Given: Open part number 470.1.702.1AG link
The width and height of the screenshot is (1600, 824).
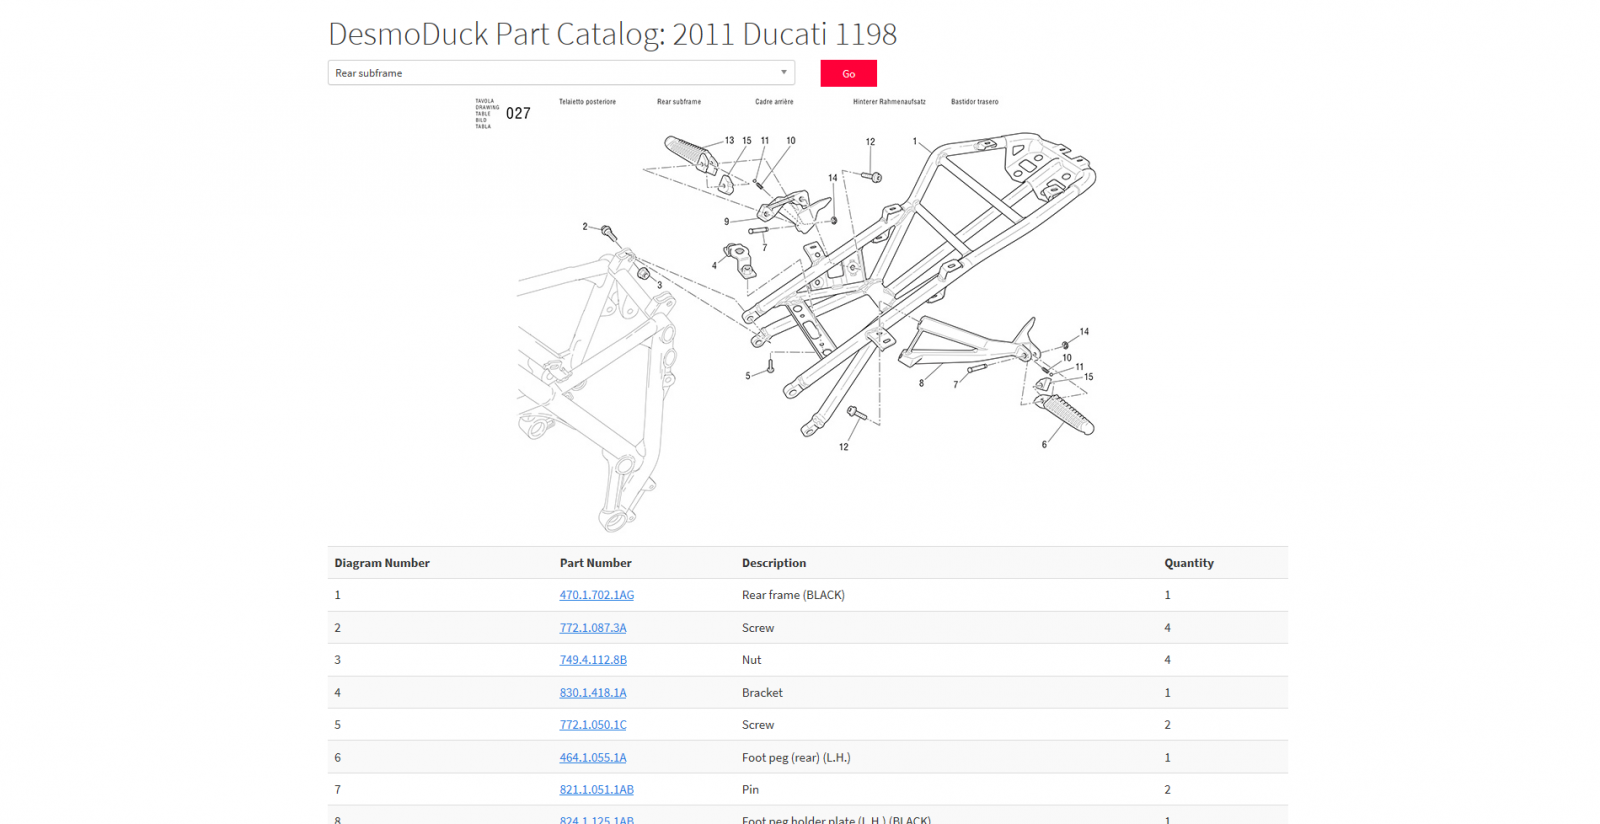Looking at the screenshot, I should tap(596, 595).
